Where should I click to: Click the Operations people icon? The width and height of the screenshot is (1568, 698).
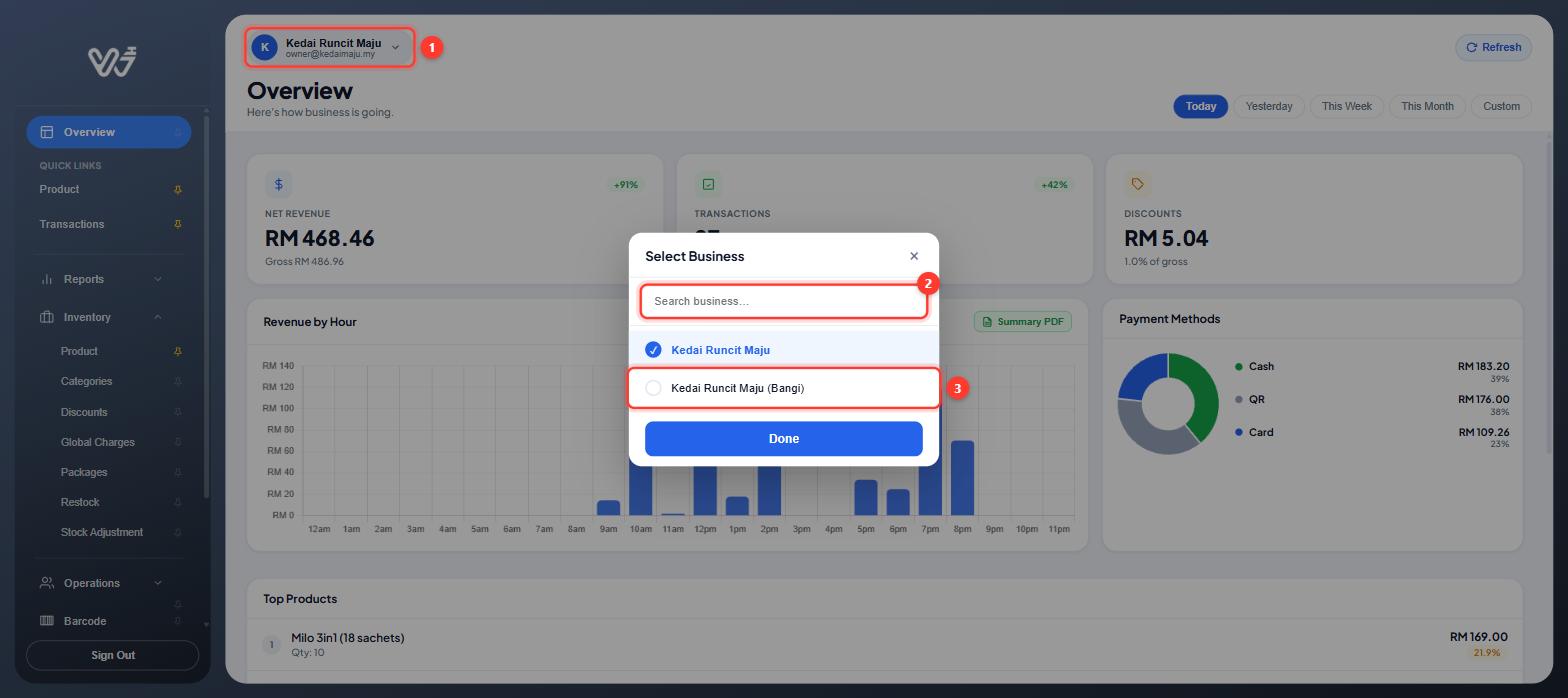46,583
